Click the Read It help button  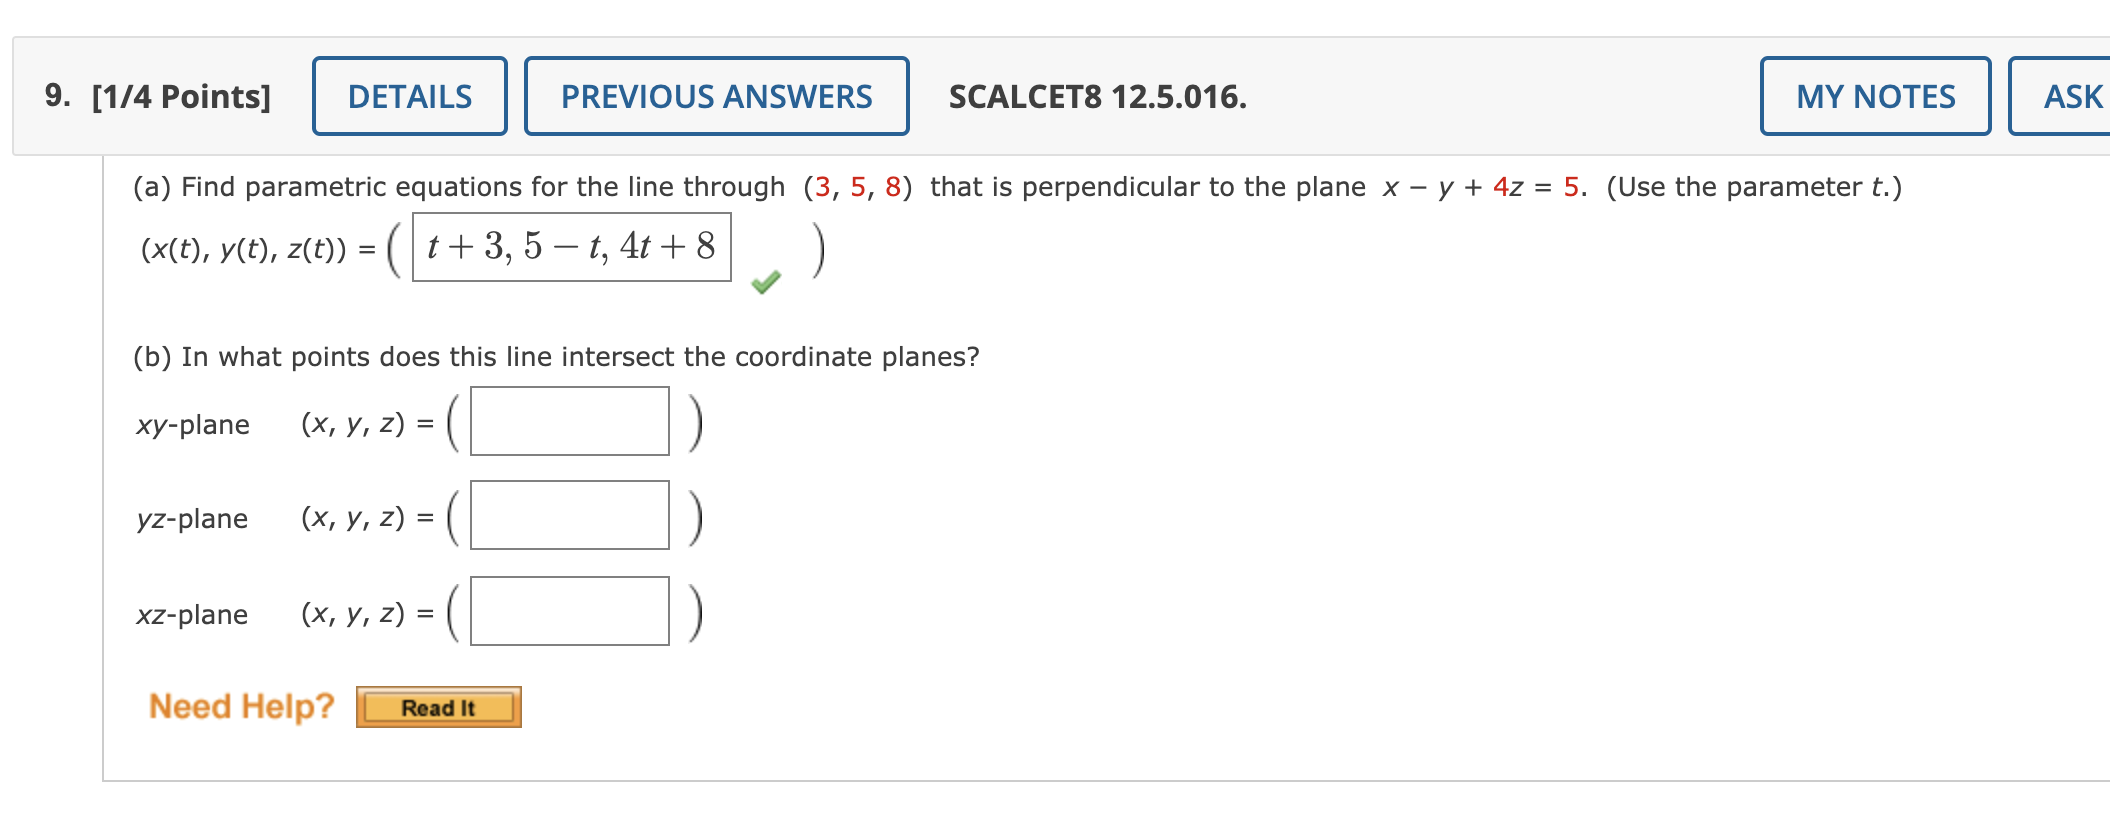pos(438,706)
